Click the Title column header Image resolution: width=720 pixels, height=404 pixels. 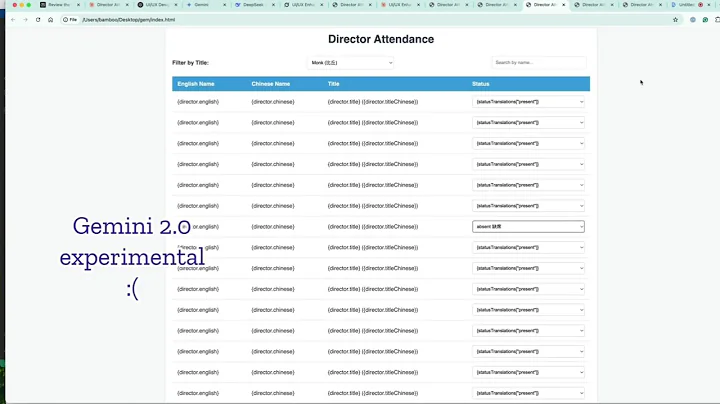click(333, 84)
